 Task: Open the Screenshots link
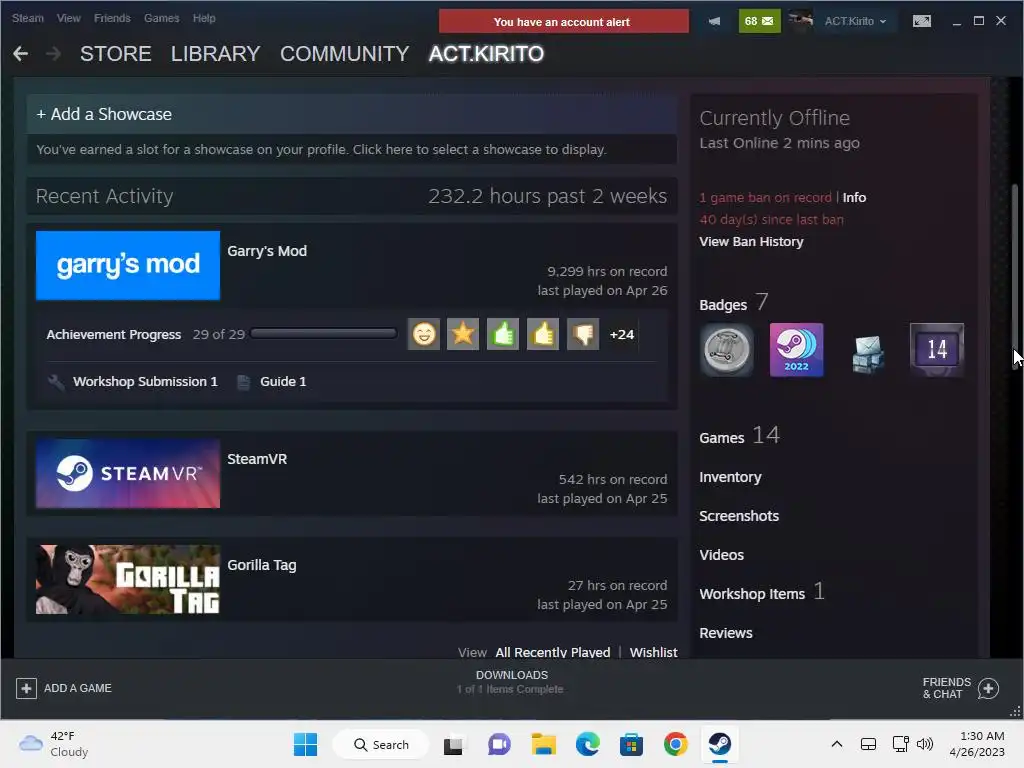[739, 516]
